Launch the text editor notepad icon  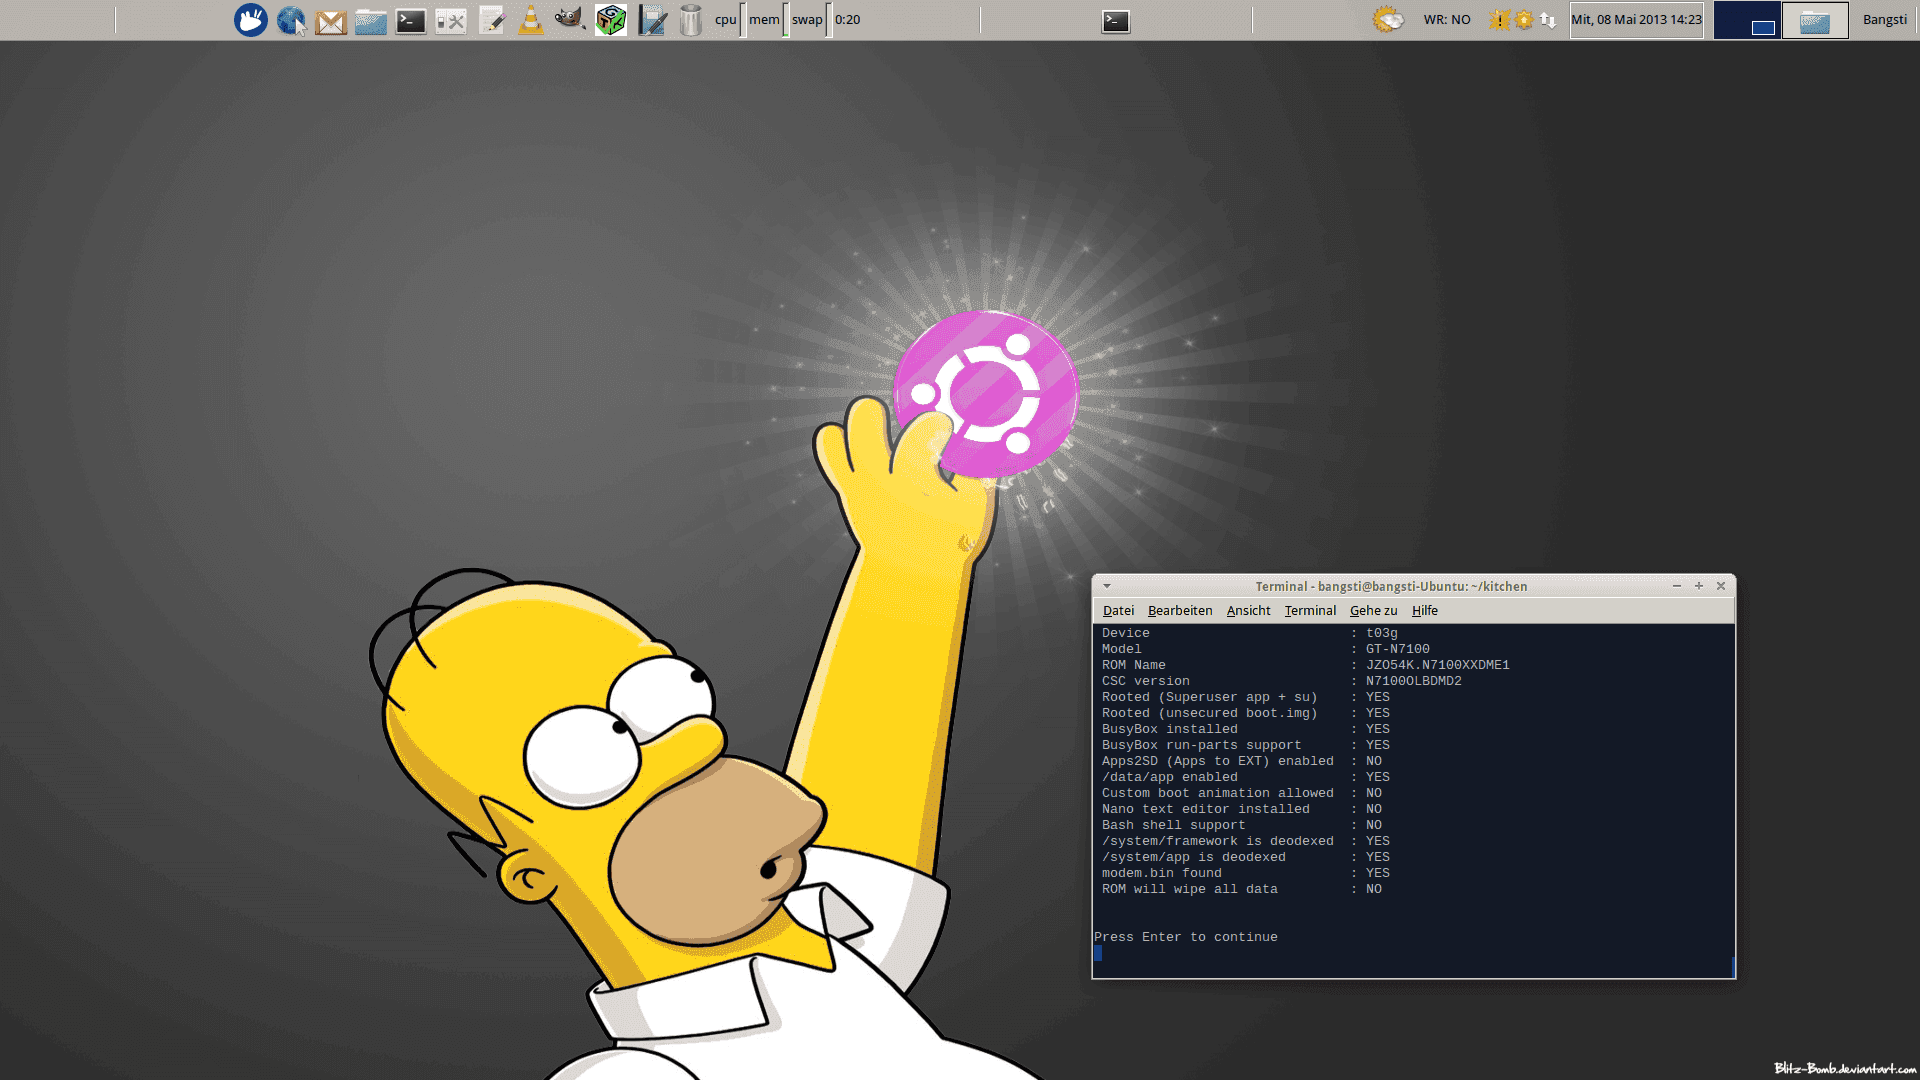491,20
